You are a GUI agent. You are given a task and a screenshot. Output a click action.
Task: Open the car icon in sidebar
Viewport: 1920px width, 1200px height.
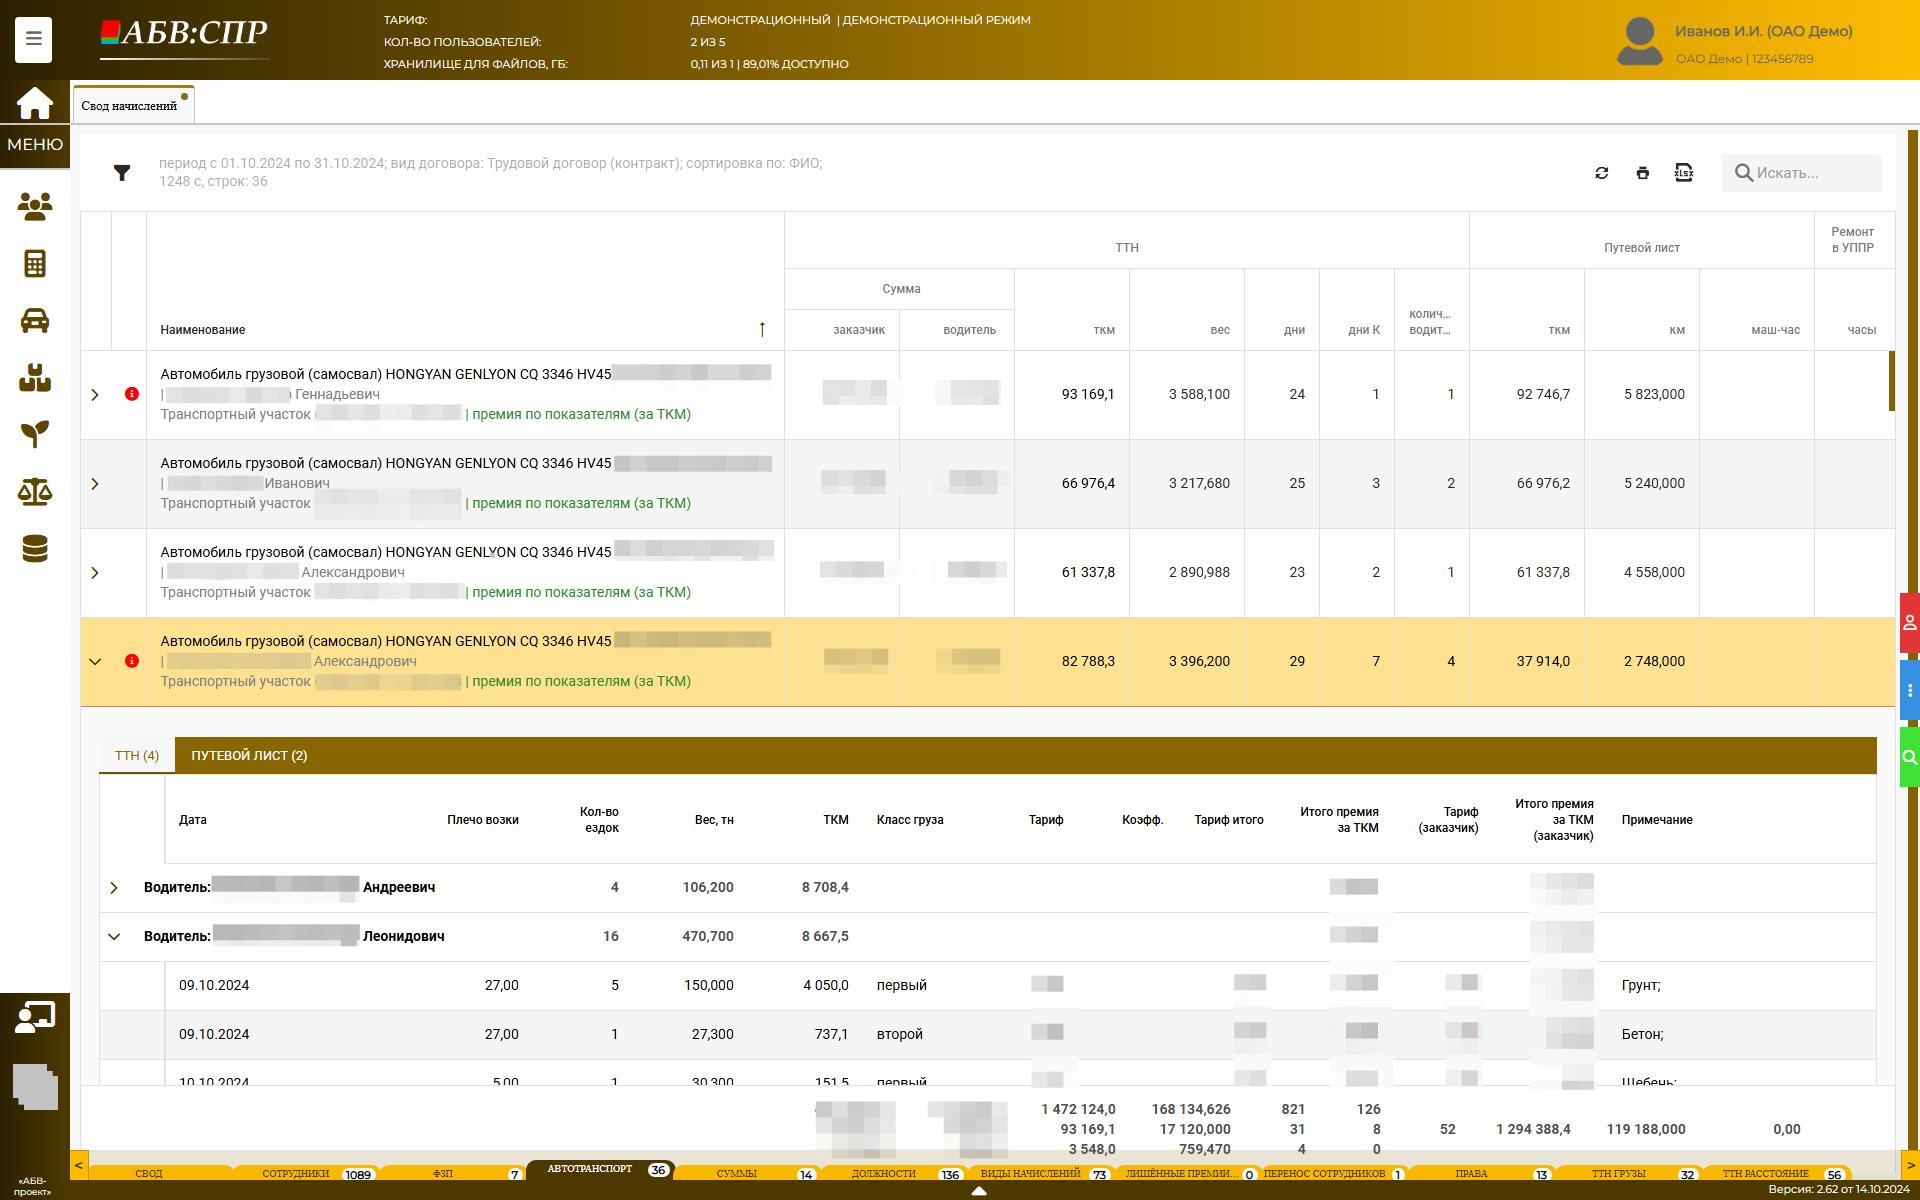coord(34,320)
